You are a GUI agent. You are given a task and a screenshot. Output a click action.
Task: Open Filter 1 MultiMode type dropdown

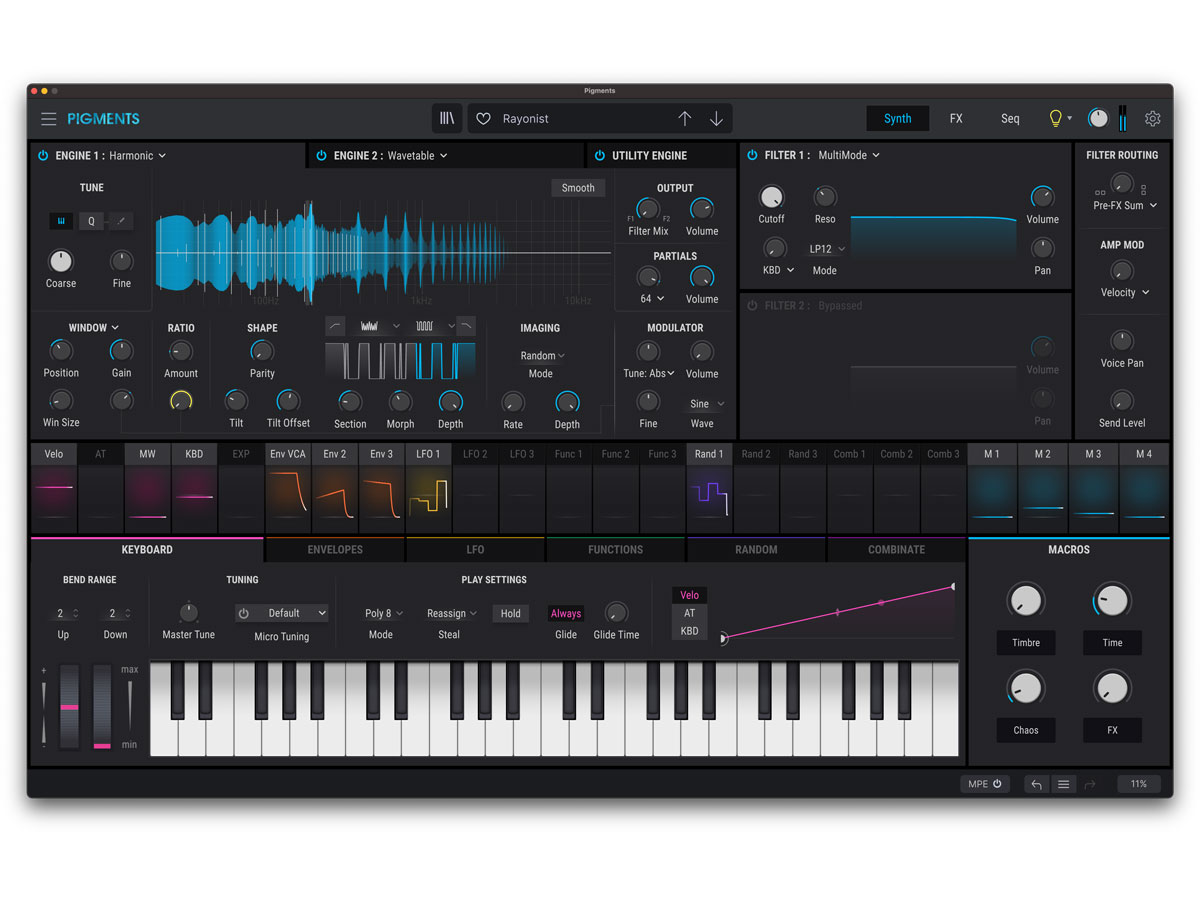coord(849,155)
